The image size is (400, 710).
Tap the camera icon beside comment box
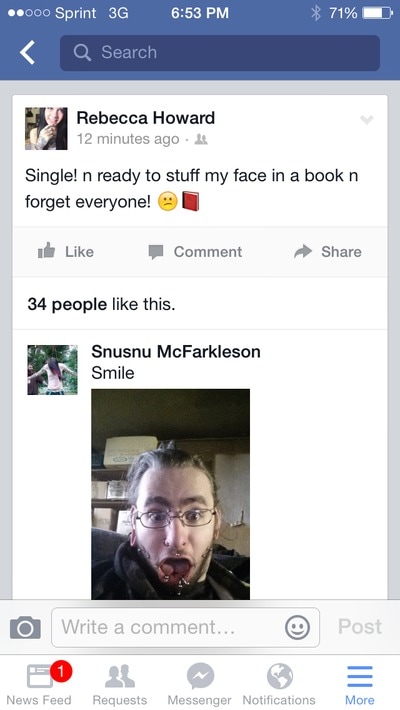[25, 627]
